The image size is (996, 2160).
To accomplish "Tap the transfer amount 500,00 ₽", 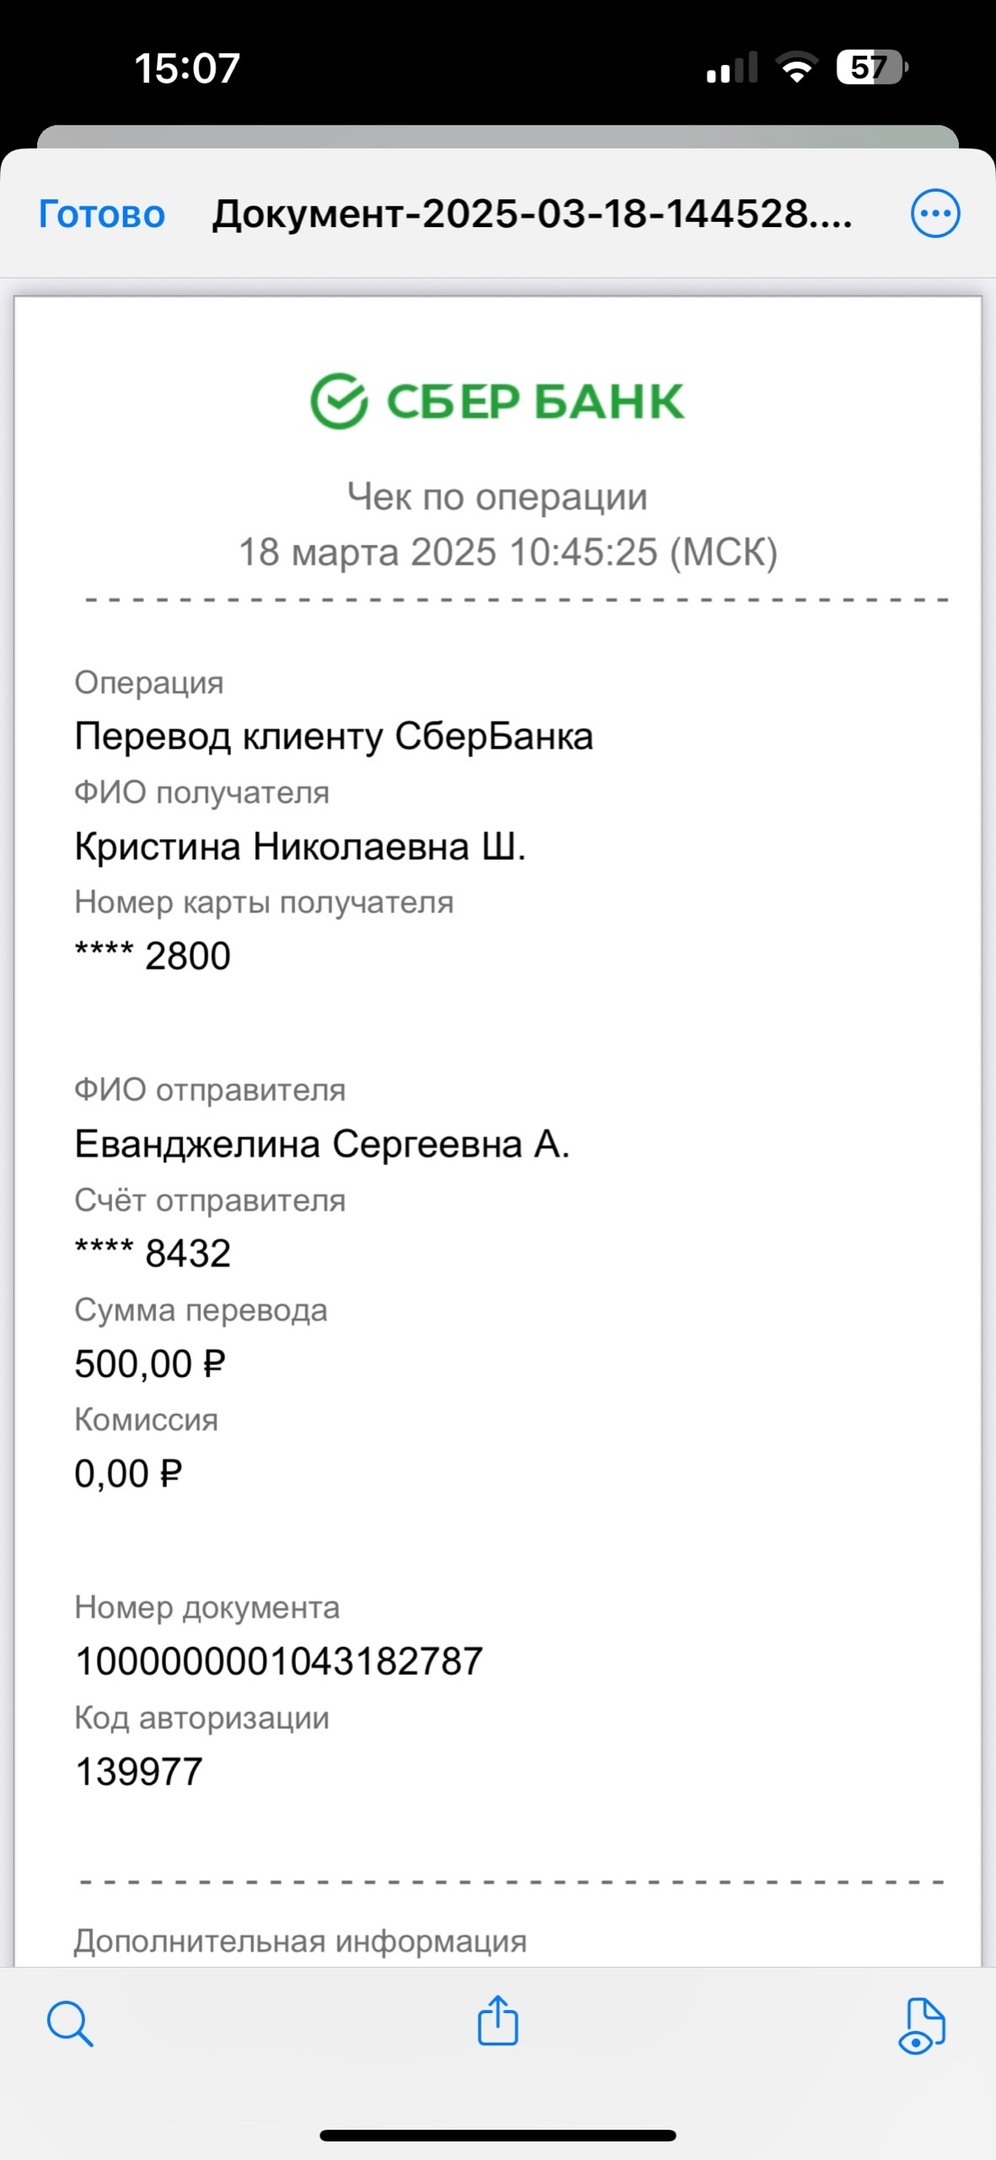I will pyautogui.click(x=150, y=1364).
